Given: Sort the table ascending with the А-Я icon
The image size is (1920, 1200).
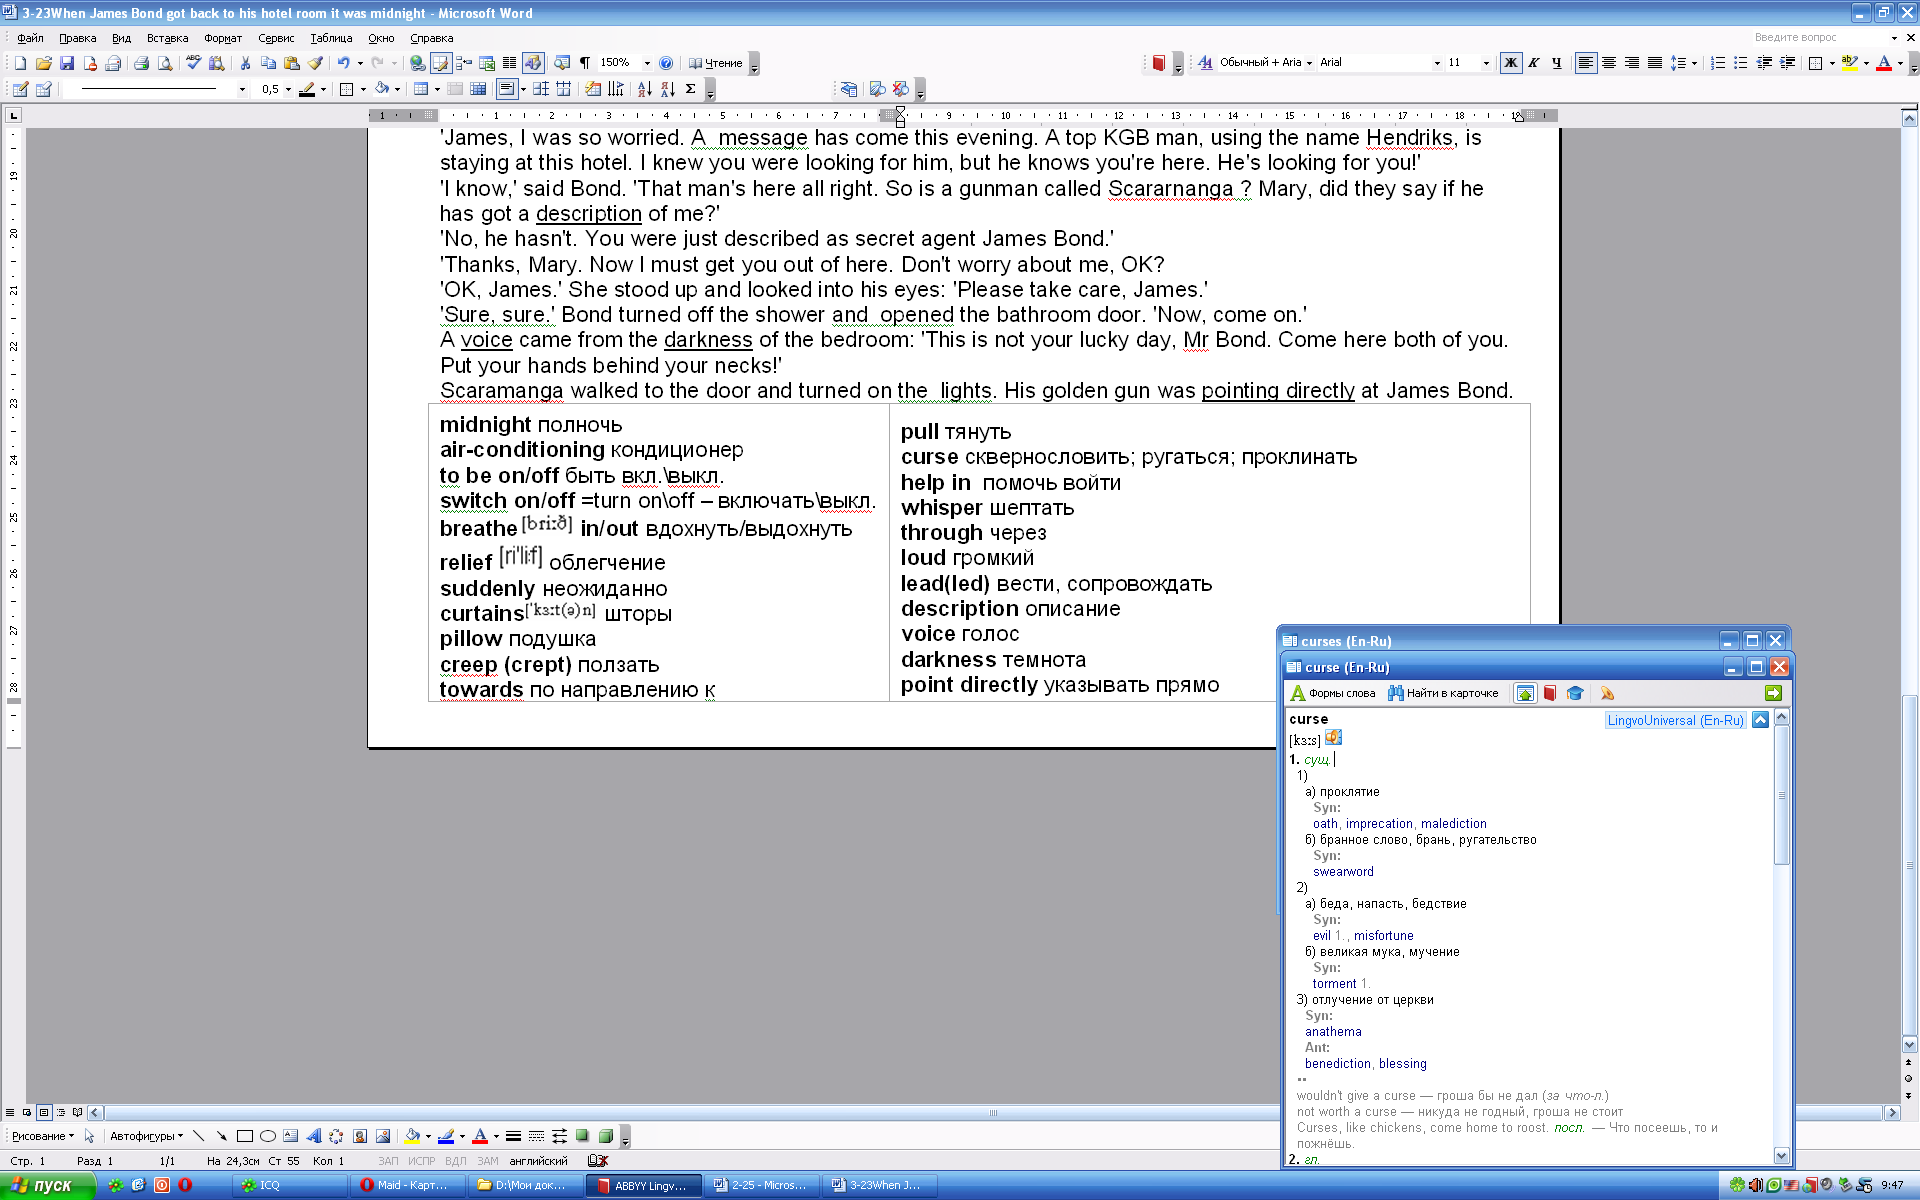Looking at the screenshot, I should click(x=645, y=89).
